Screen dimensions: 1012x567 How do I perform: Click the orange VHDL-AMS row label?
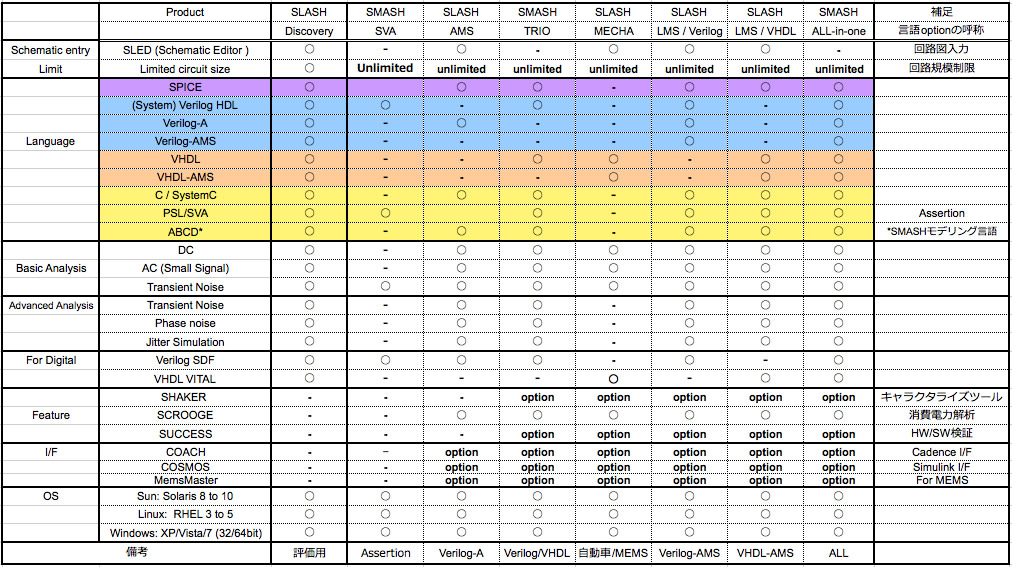tap(186, 177)
